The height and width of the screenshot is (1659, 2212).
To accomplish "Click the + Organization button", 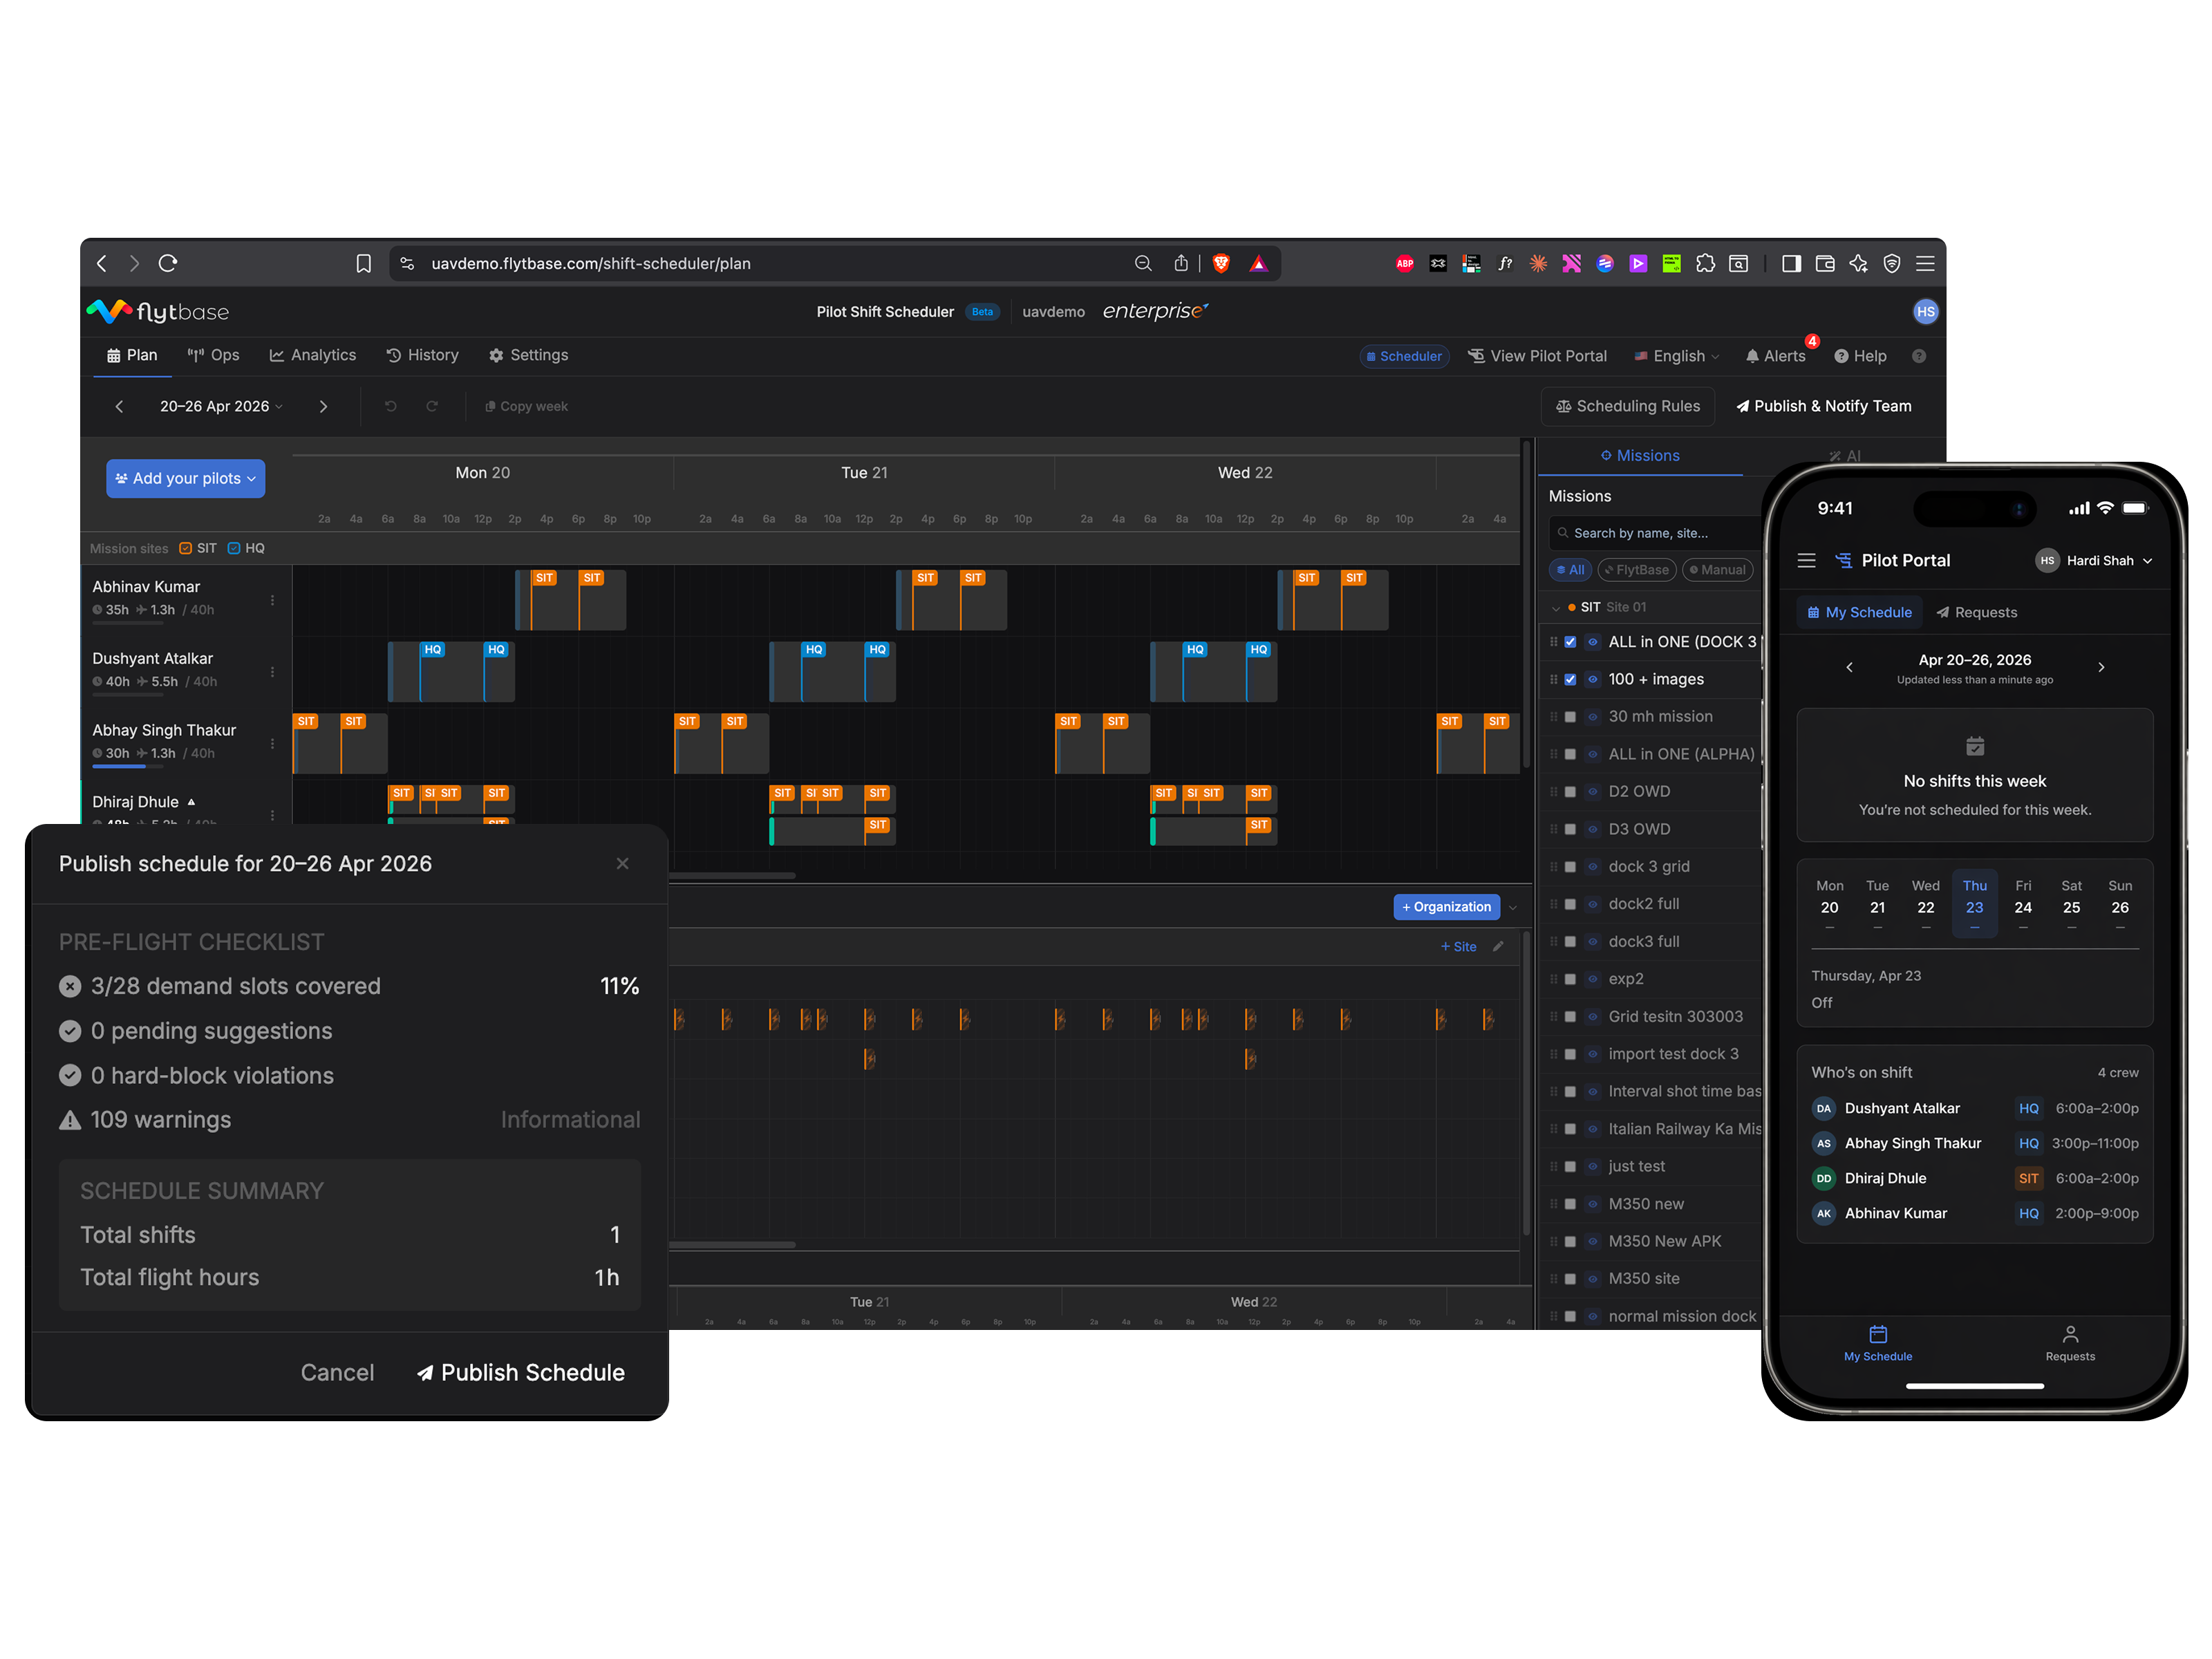I will (1446, 907).
